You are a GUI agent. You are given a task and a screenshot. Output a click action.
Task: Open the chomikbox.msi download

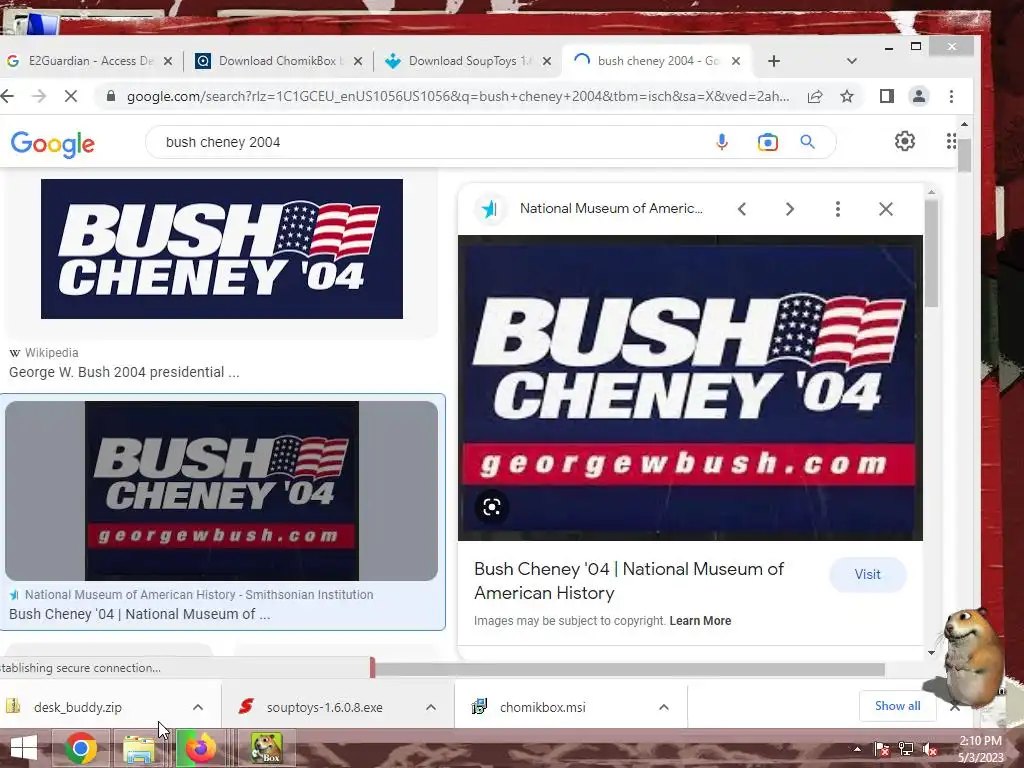542,707
